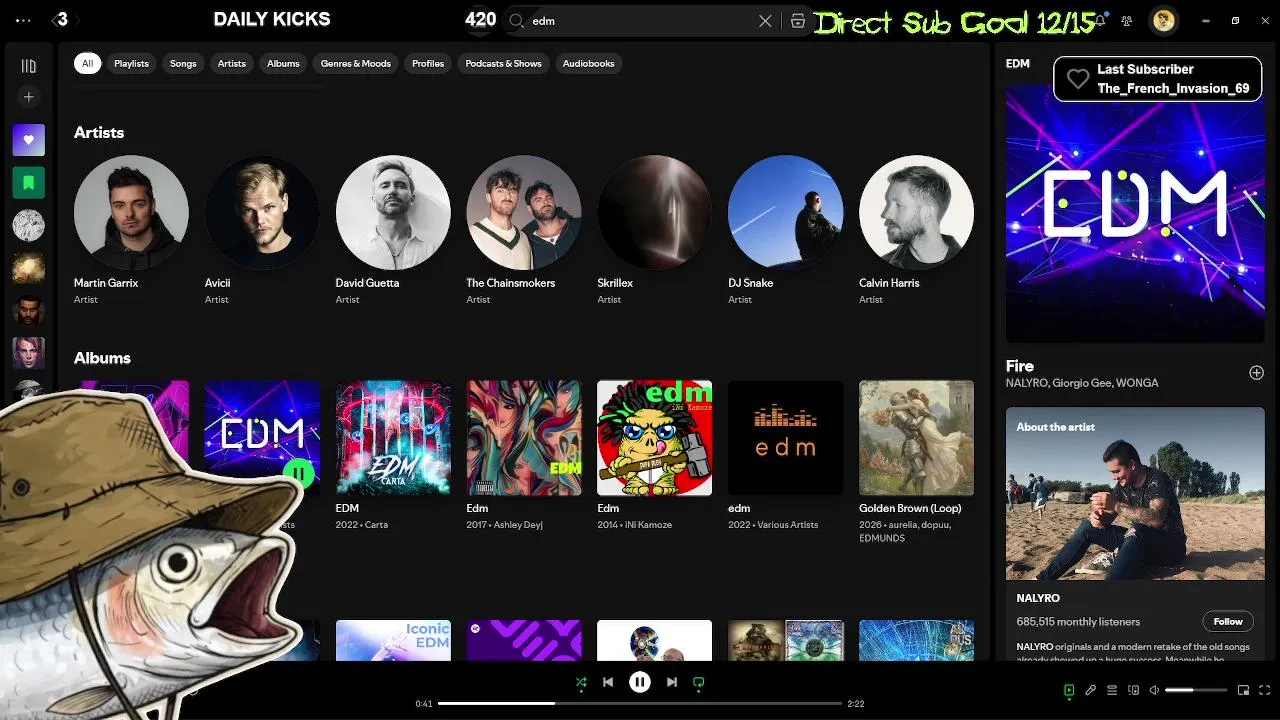Toggle shuffle in the player bar
This screenshot has height=720, width=1280.
(581, 682)
